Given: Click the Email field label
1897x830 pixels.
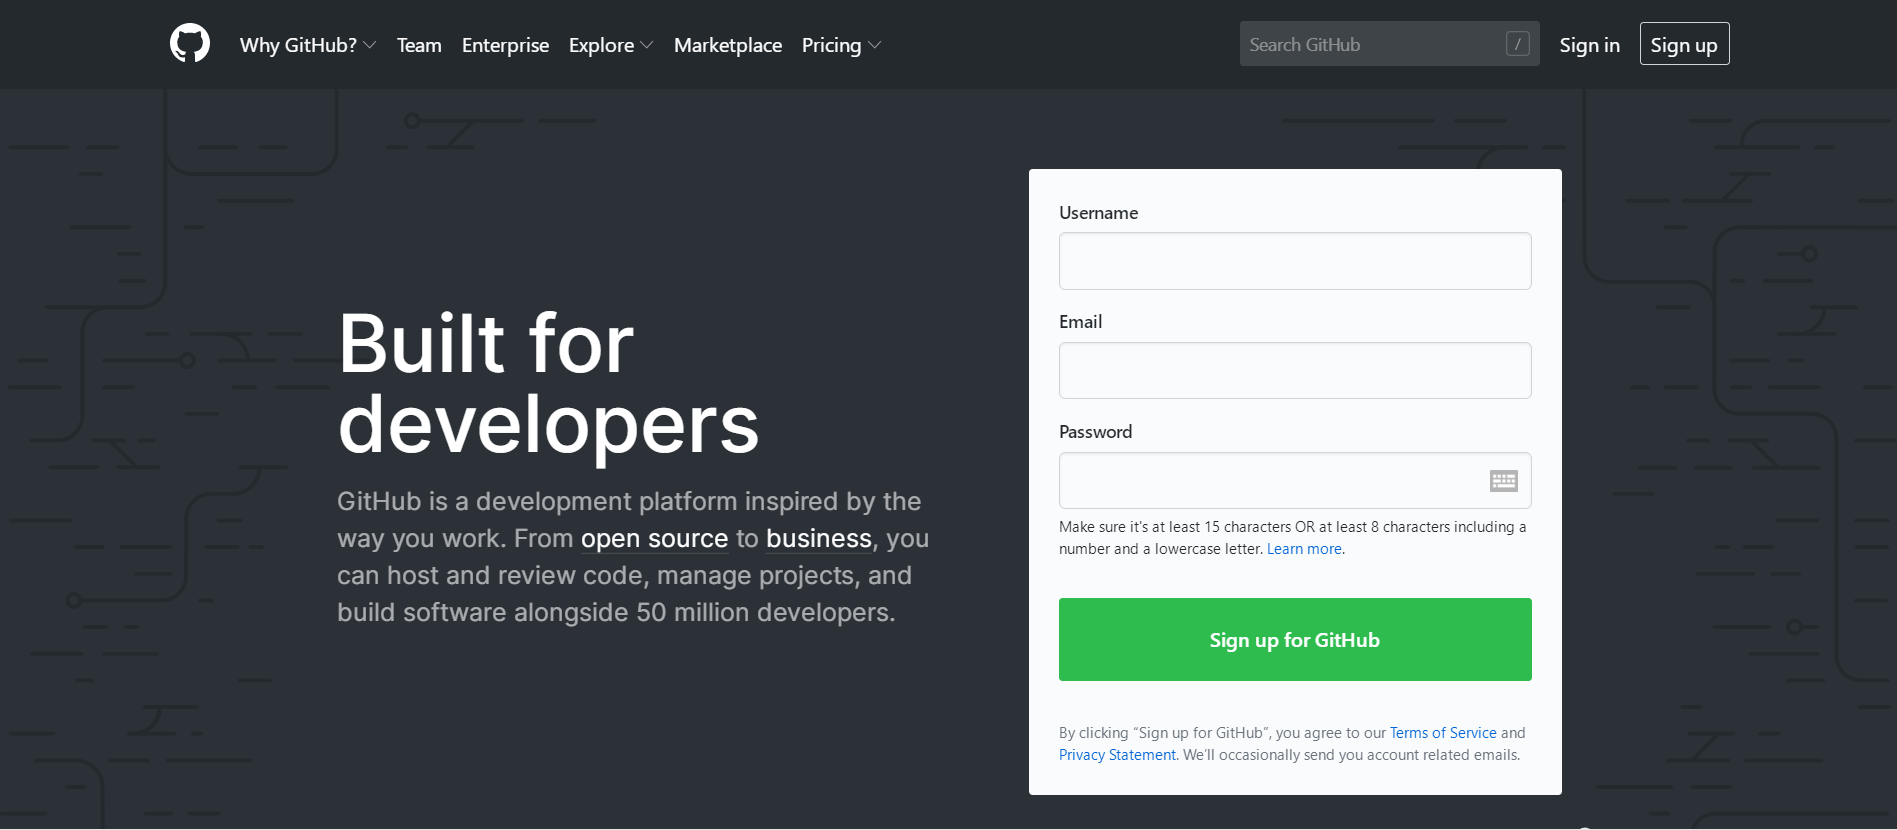Looking at the screenshot, I should point(1080,322).
